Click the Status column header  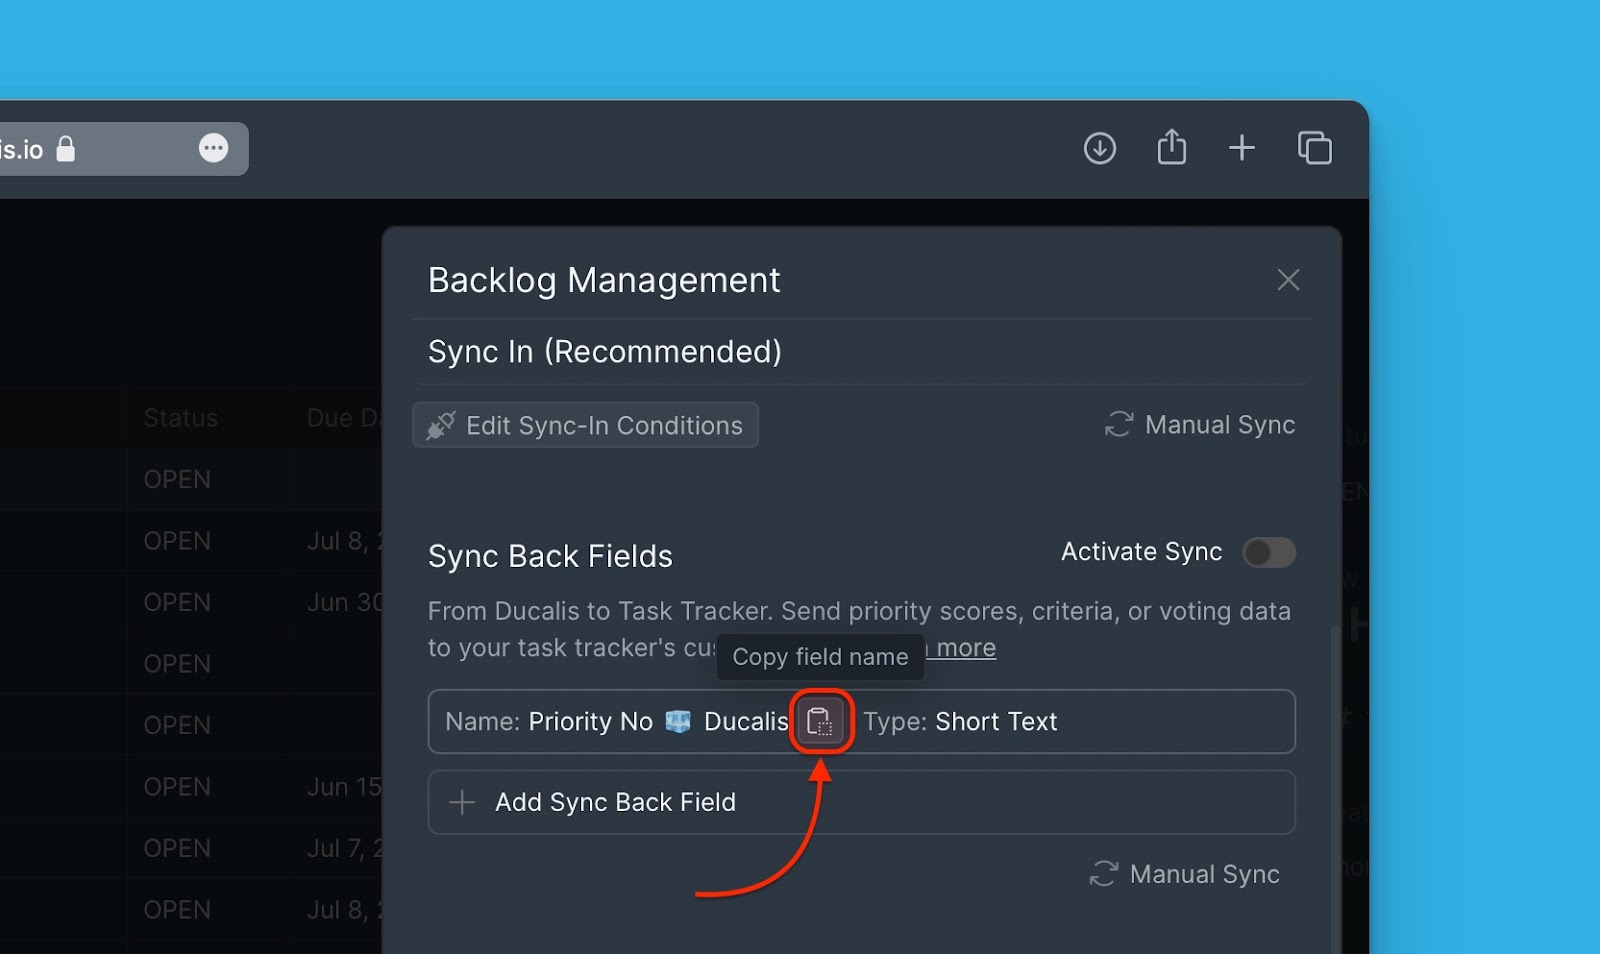point(181,418)
